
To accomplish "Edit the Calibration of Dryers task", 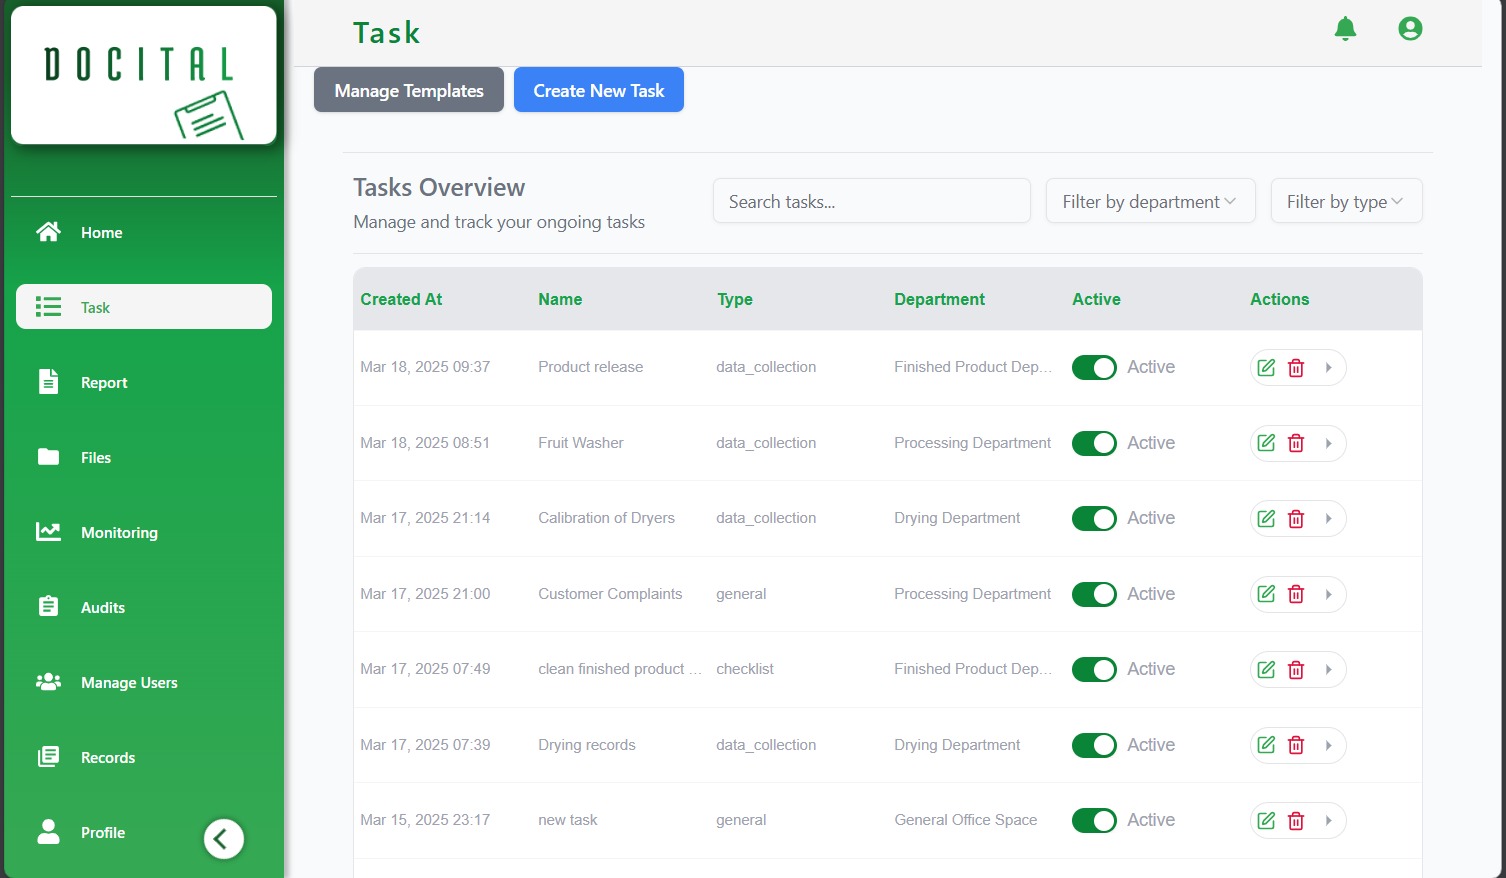I will coord(1266,518).
